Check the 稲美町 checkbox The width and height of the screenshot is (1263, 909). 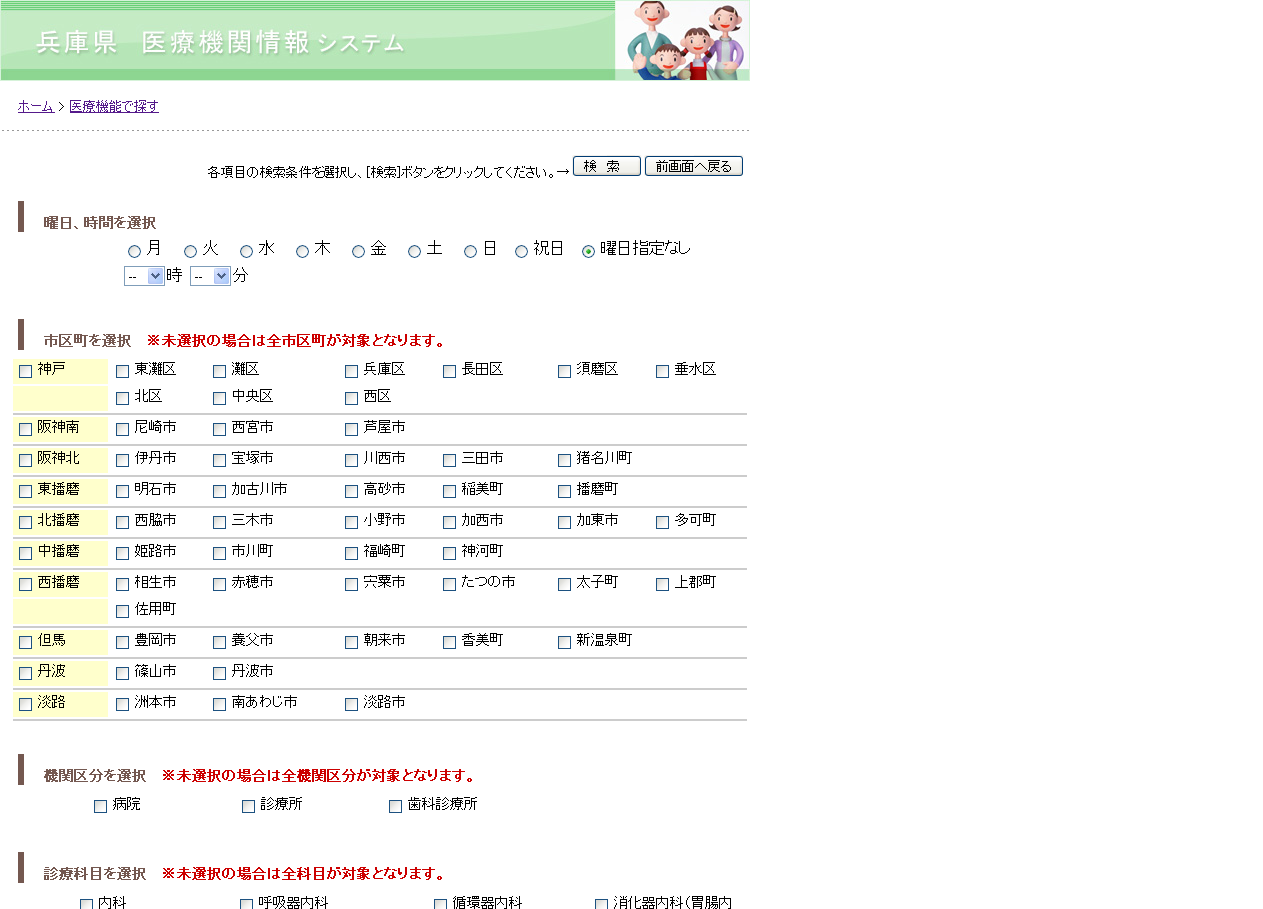pos(450,492)
